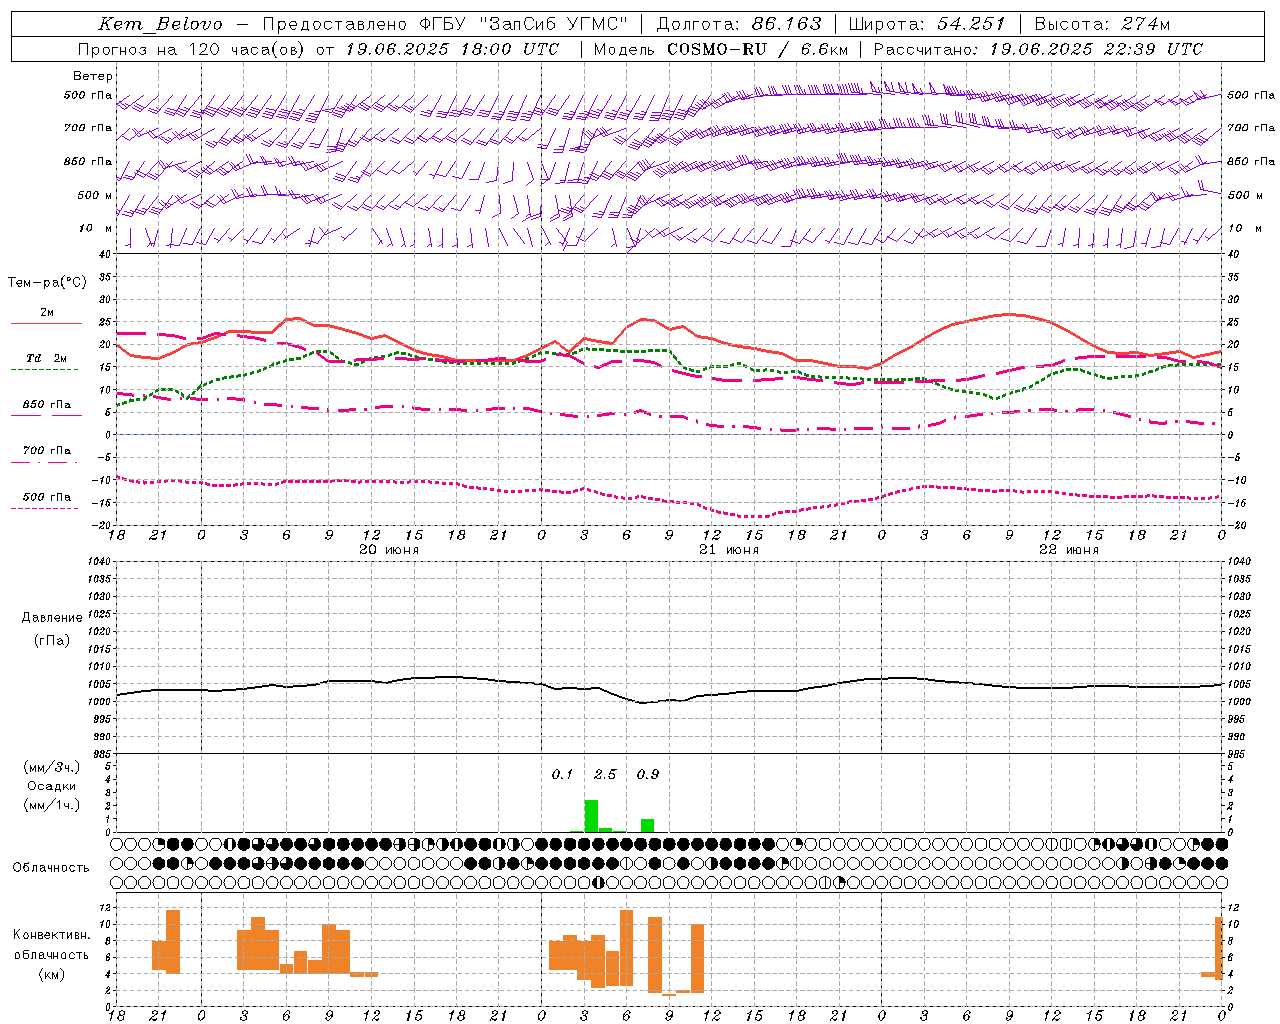The image size is (1280, 1024).
Task: Click the tallest green precipitation bar
Action: point(591,816)
